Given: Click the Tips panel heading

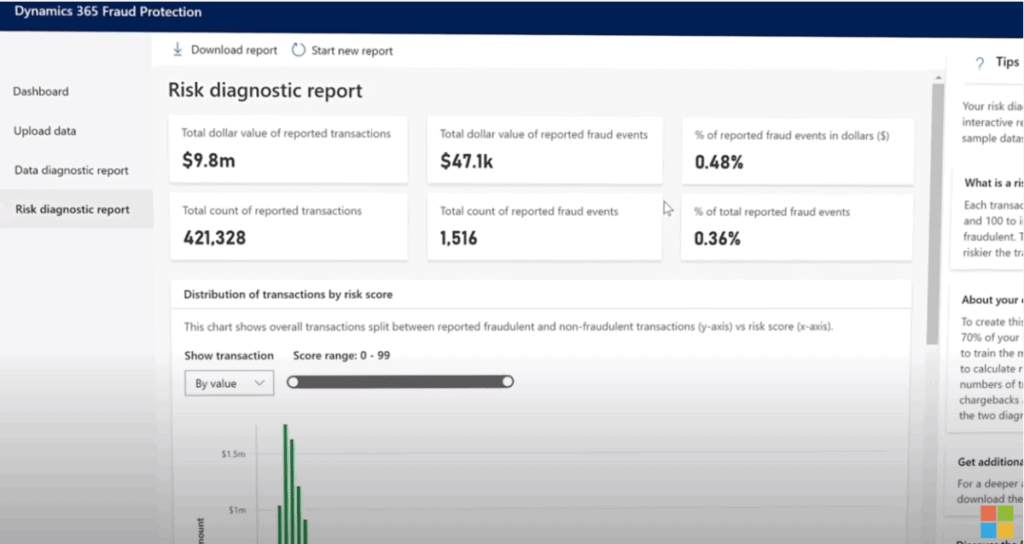Looking at the screenshot, I should (1008, 62).
